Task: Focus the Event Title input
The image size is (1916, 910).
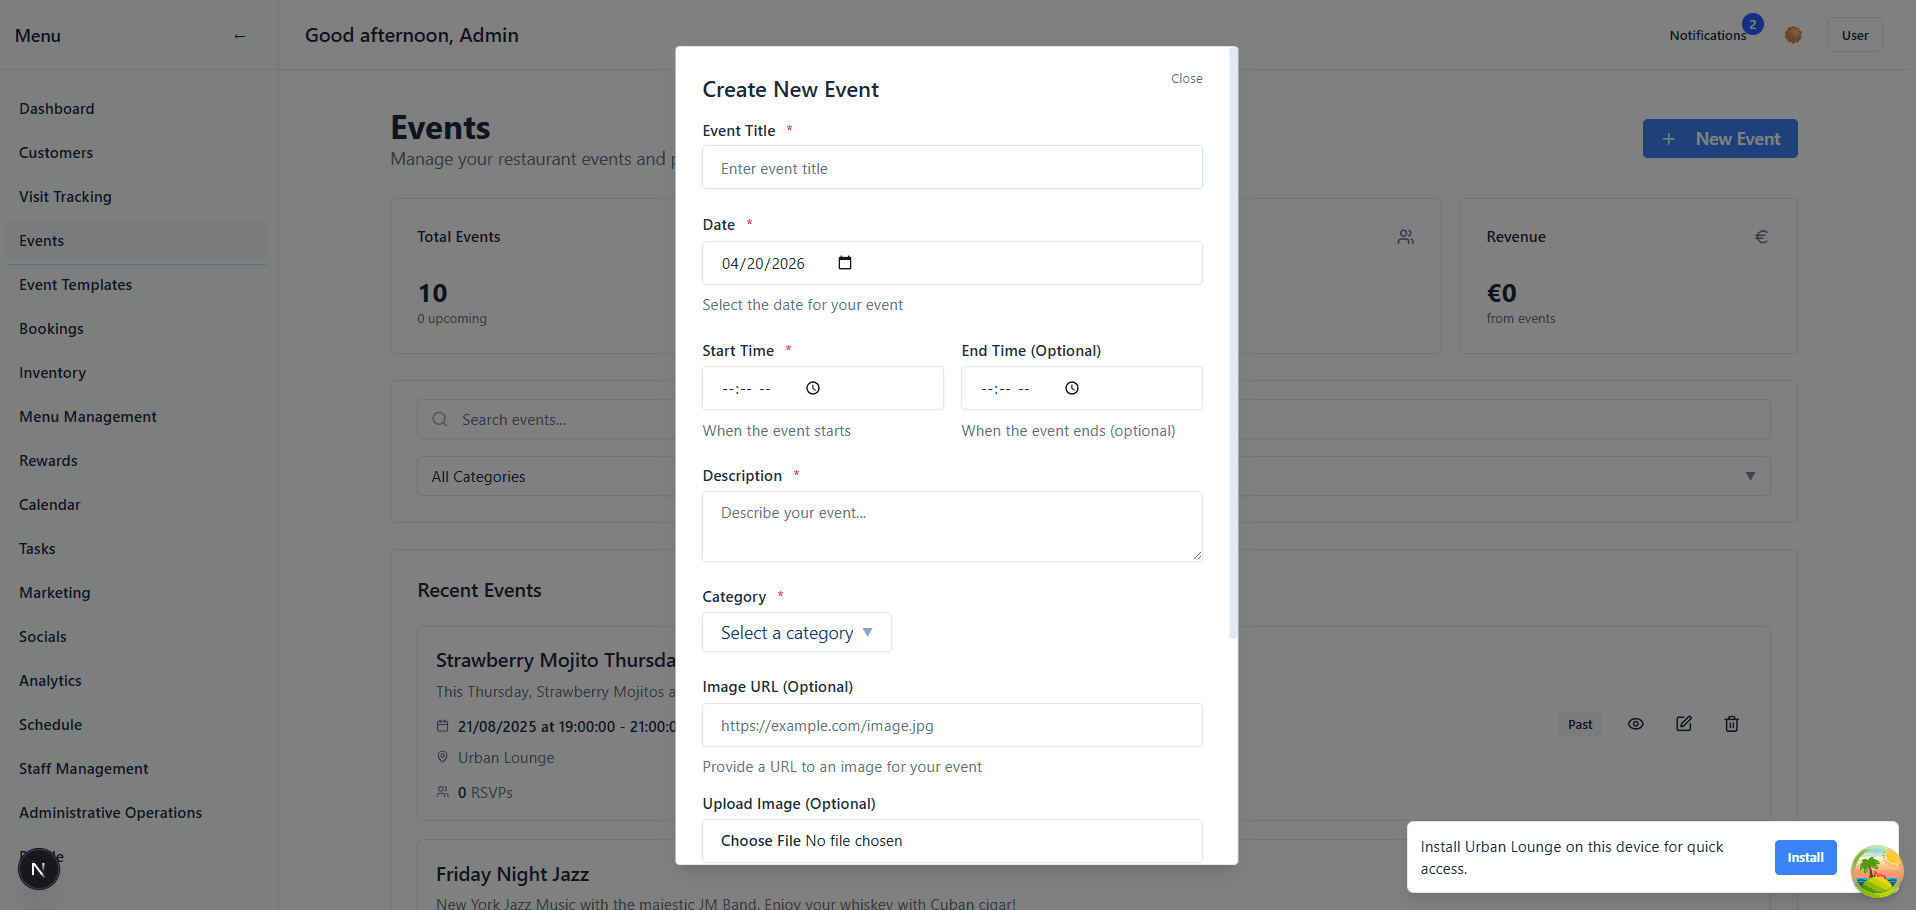Action: (x=952, y=168)
